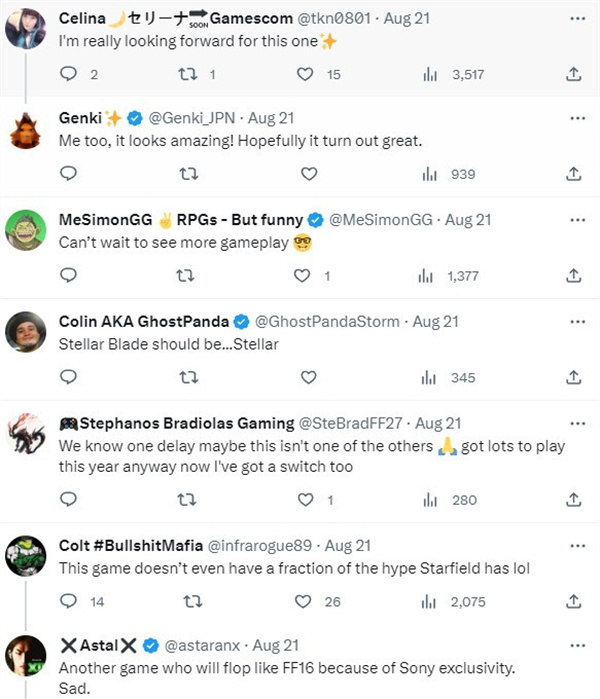Click Colt's profile avatar

tap(26, 557)
